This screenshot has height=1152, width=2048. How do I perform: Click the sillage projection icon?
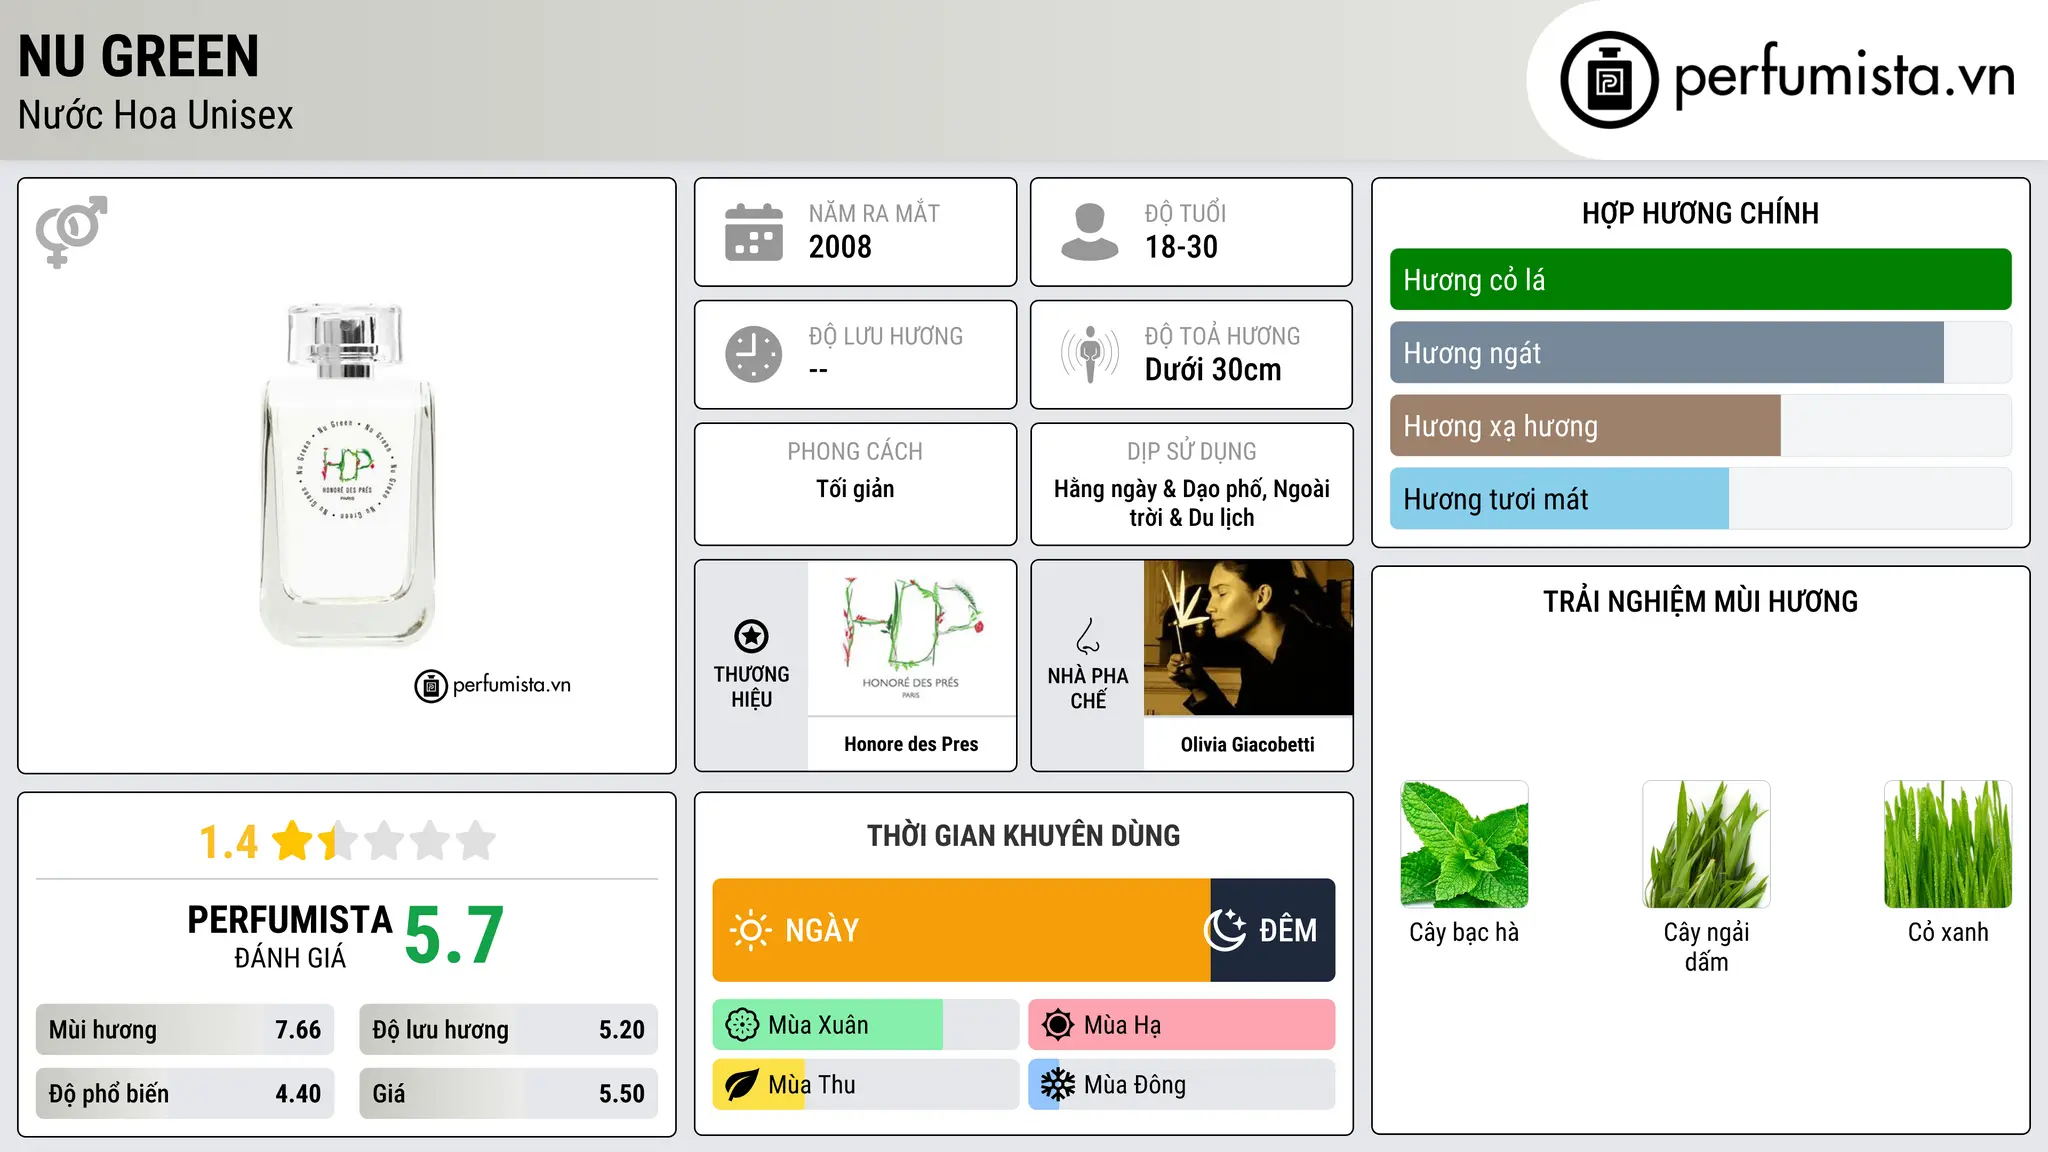[1090, 354]
